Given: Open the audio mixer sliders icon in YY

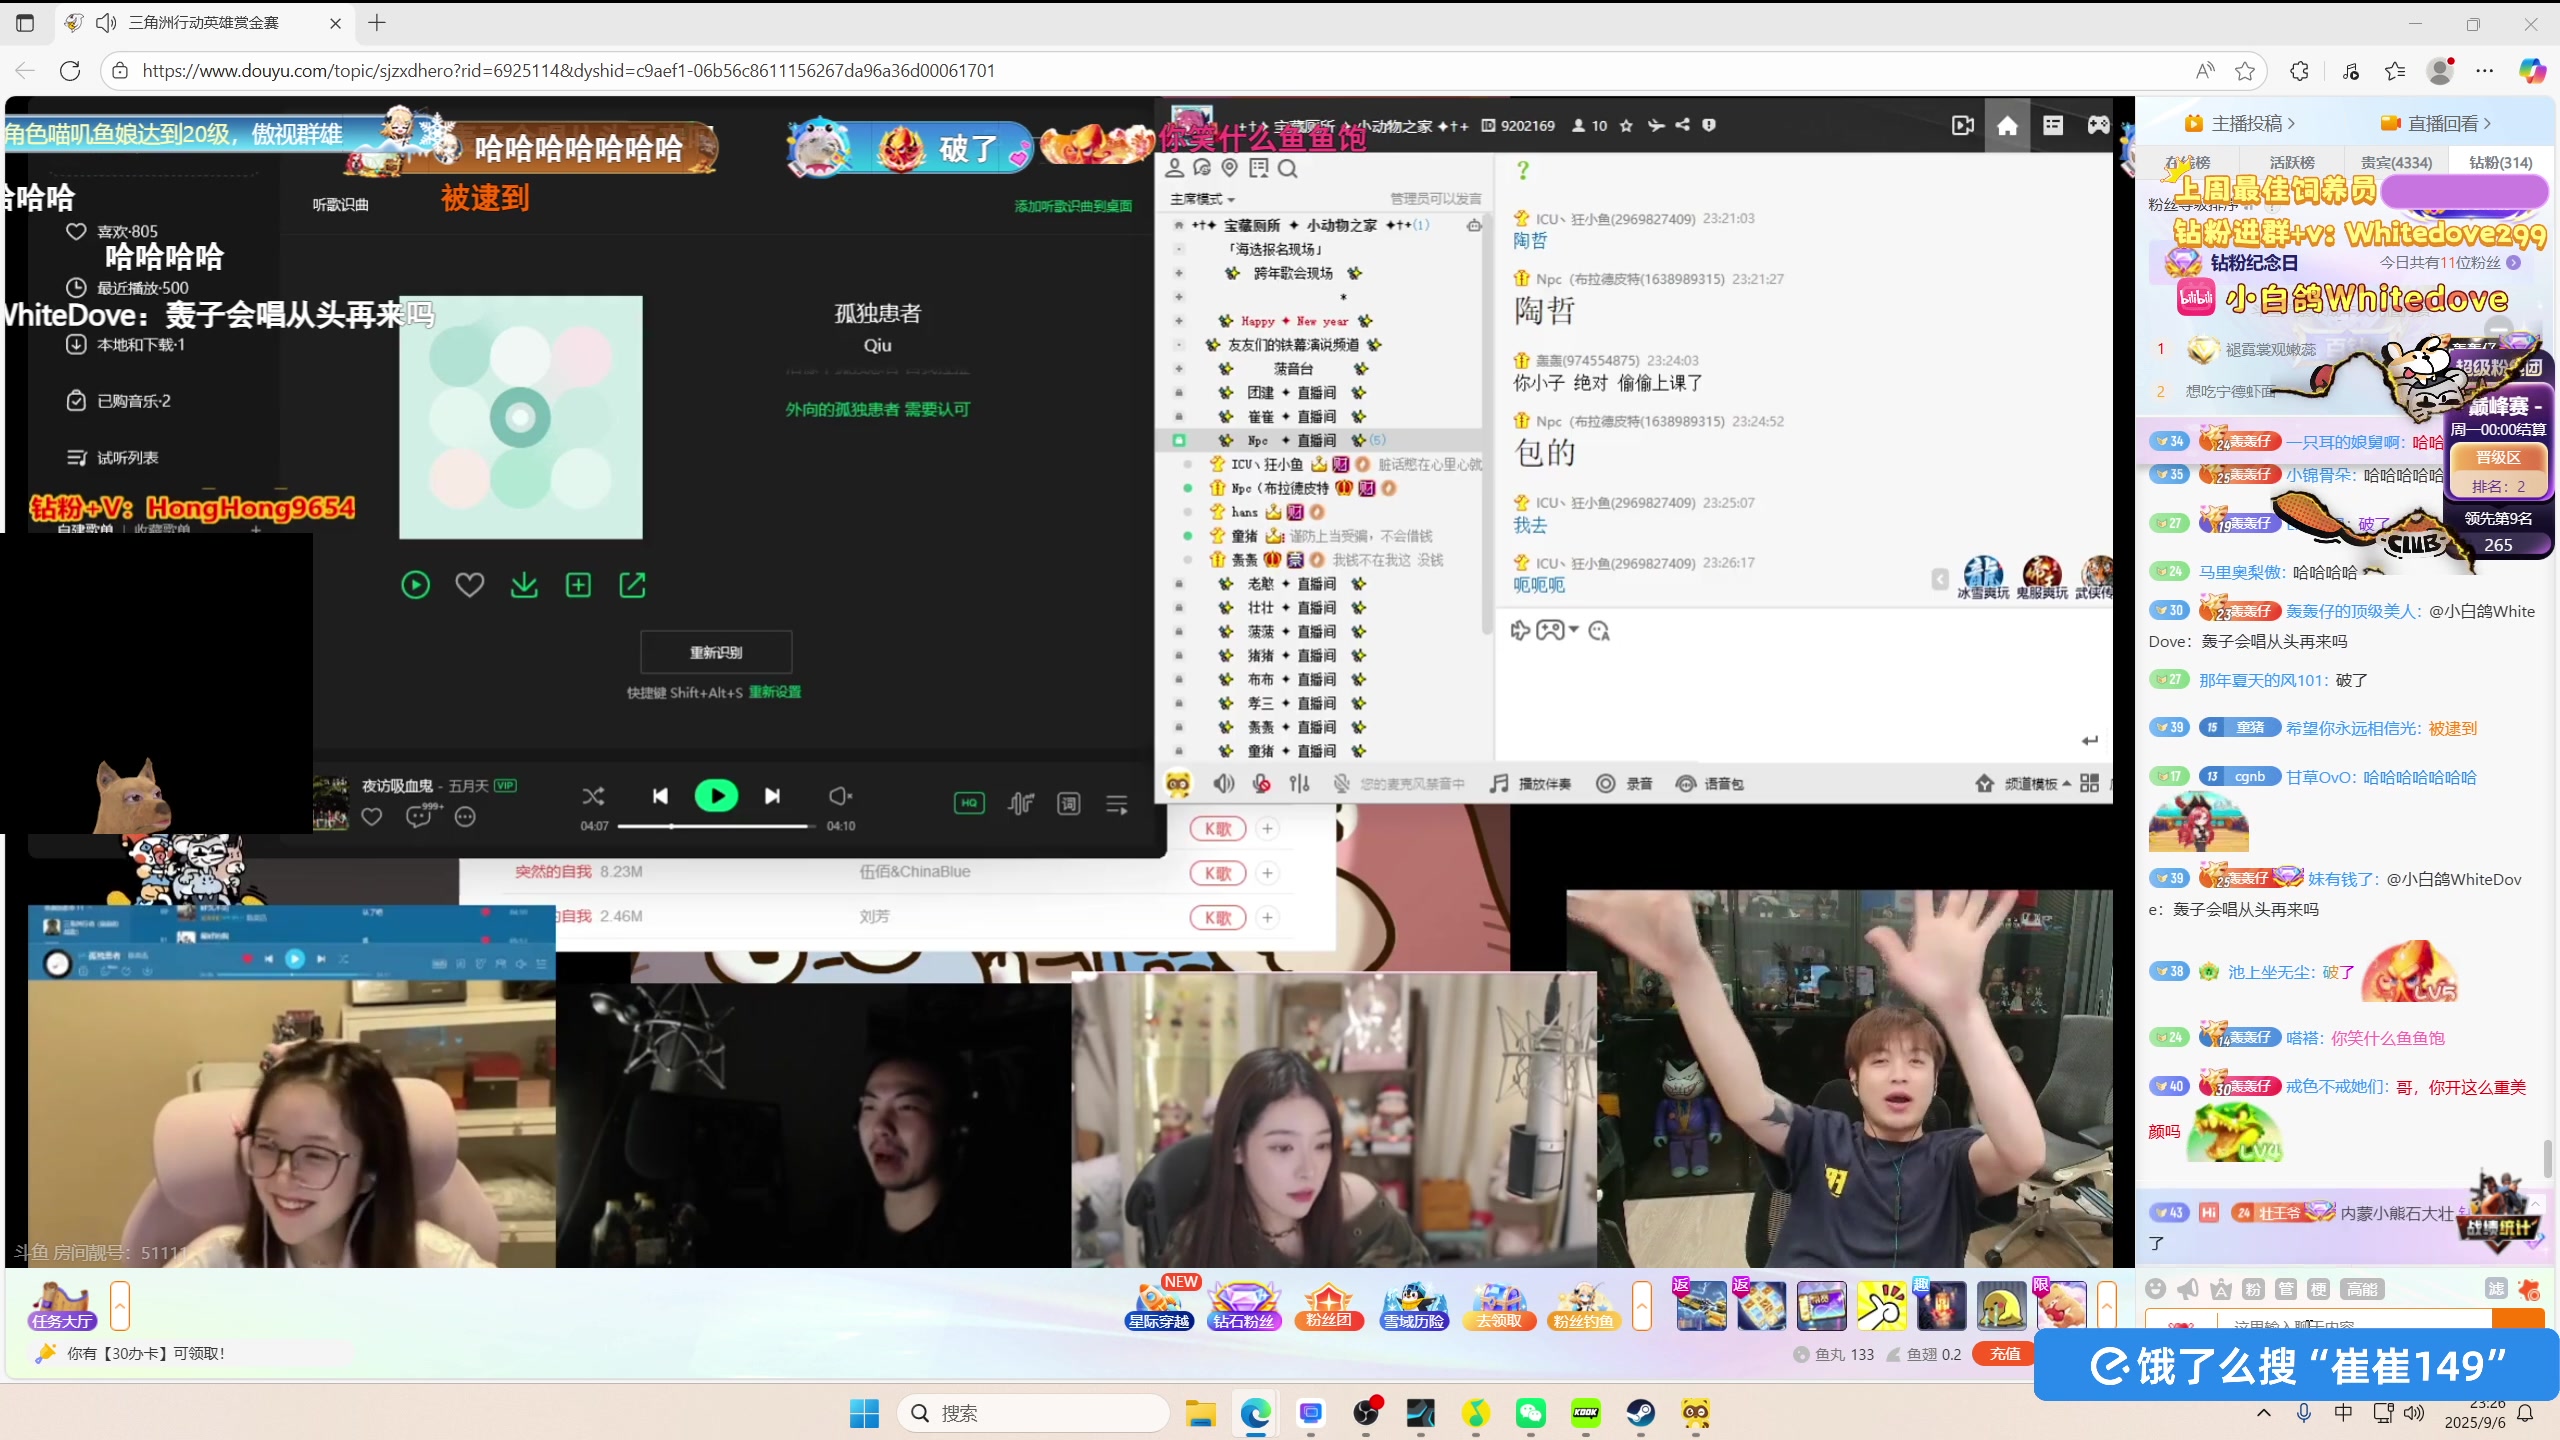Looking at the screenshot, I should tap(1299, 784).
